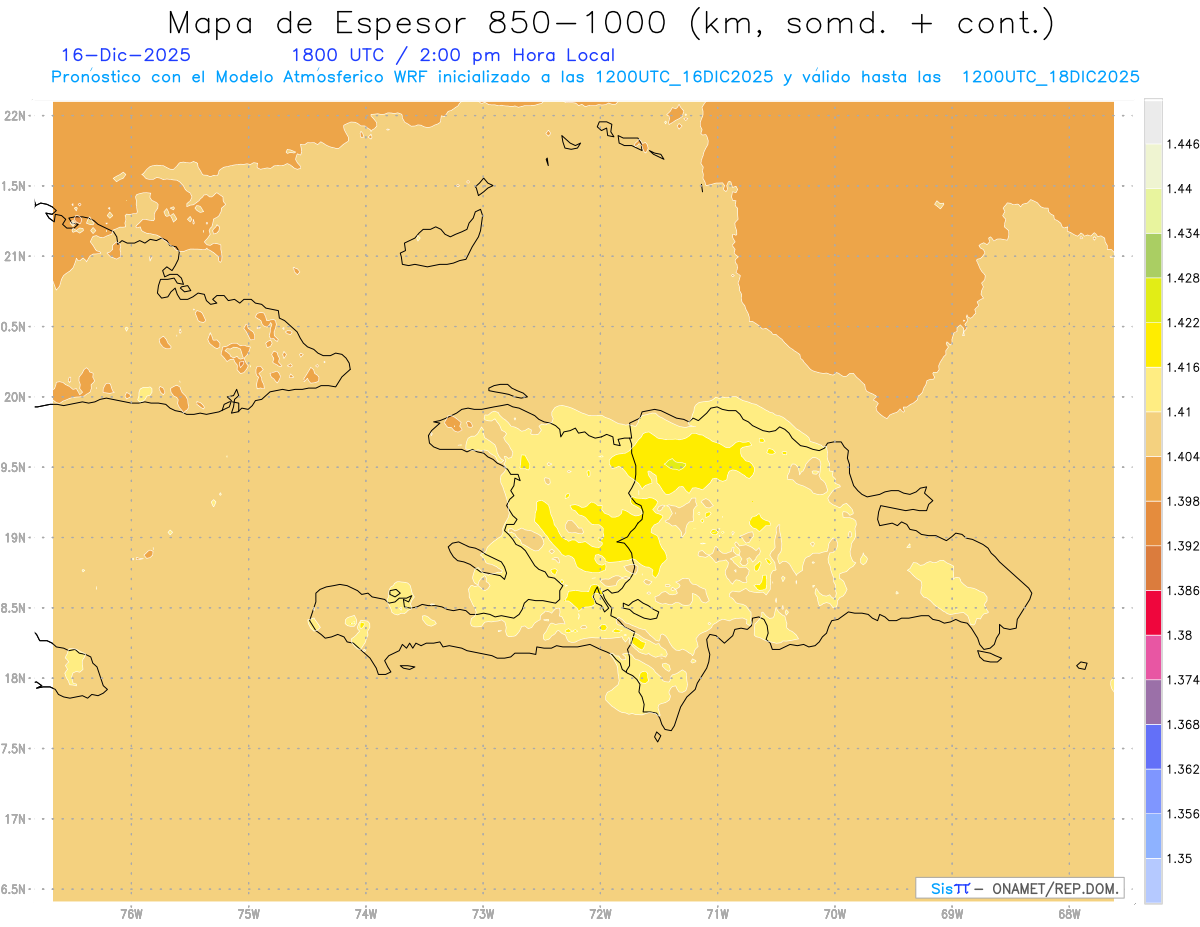
Task: Click the longitude label "69W"
Action: click(x=952, y=915)
